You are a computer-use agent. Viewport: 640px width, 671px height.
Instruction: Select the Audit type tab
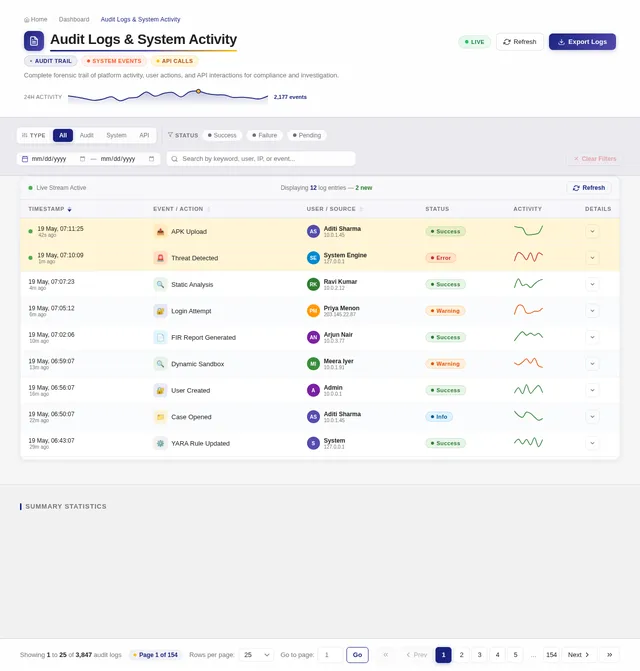point(86,135)
